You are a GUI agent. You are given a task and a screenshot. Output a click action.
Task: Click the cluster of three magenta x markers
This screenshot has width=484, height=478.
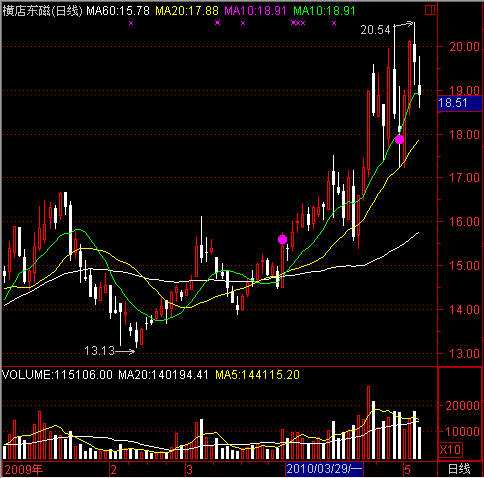[298, 23]
